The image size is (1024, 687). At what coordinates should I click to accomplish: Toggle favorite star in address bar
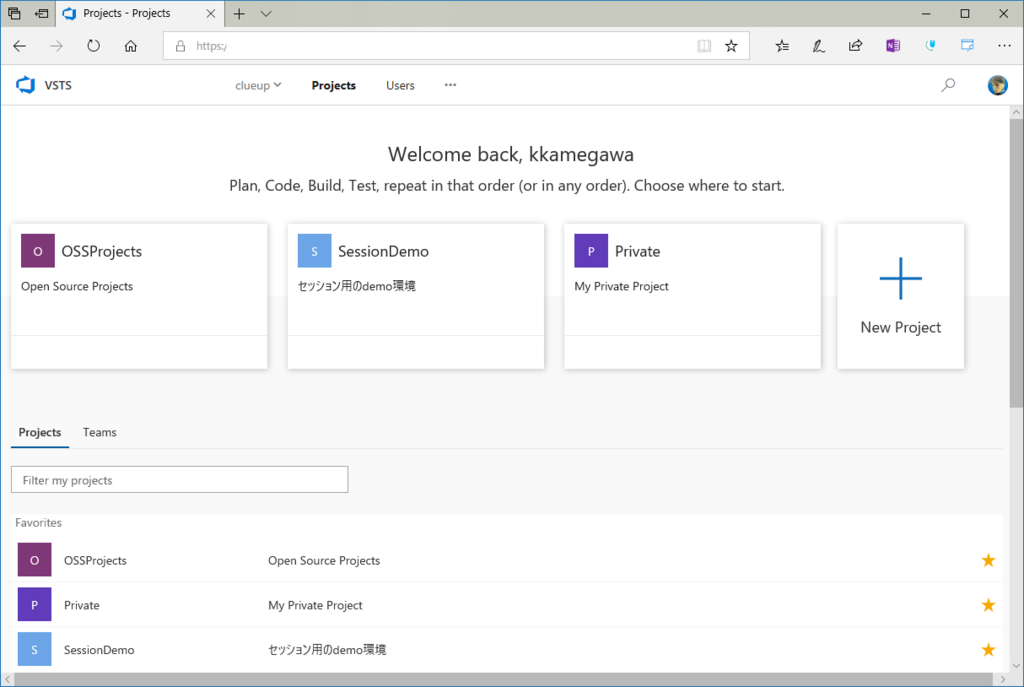coord(731,46)
